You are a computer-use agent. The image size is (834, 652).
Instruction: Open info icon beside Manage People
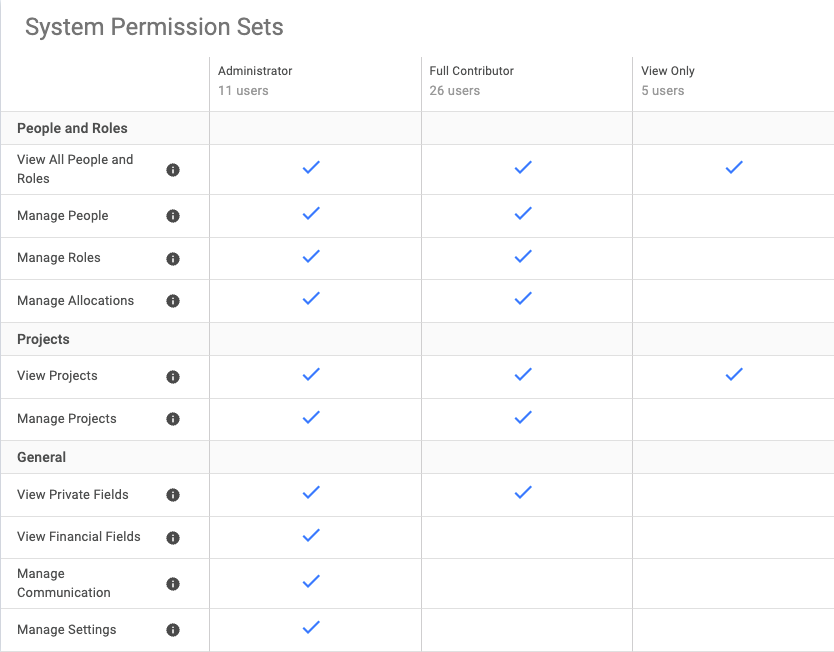[x=173, y=216]
